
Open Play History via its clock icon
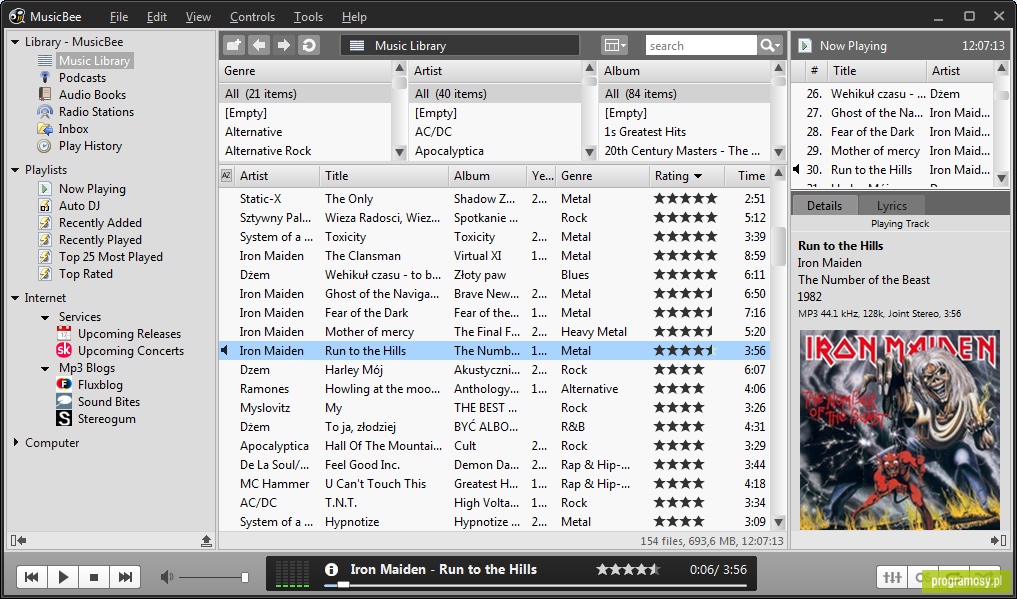tap(44, 146)
